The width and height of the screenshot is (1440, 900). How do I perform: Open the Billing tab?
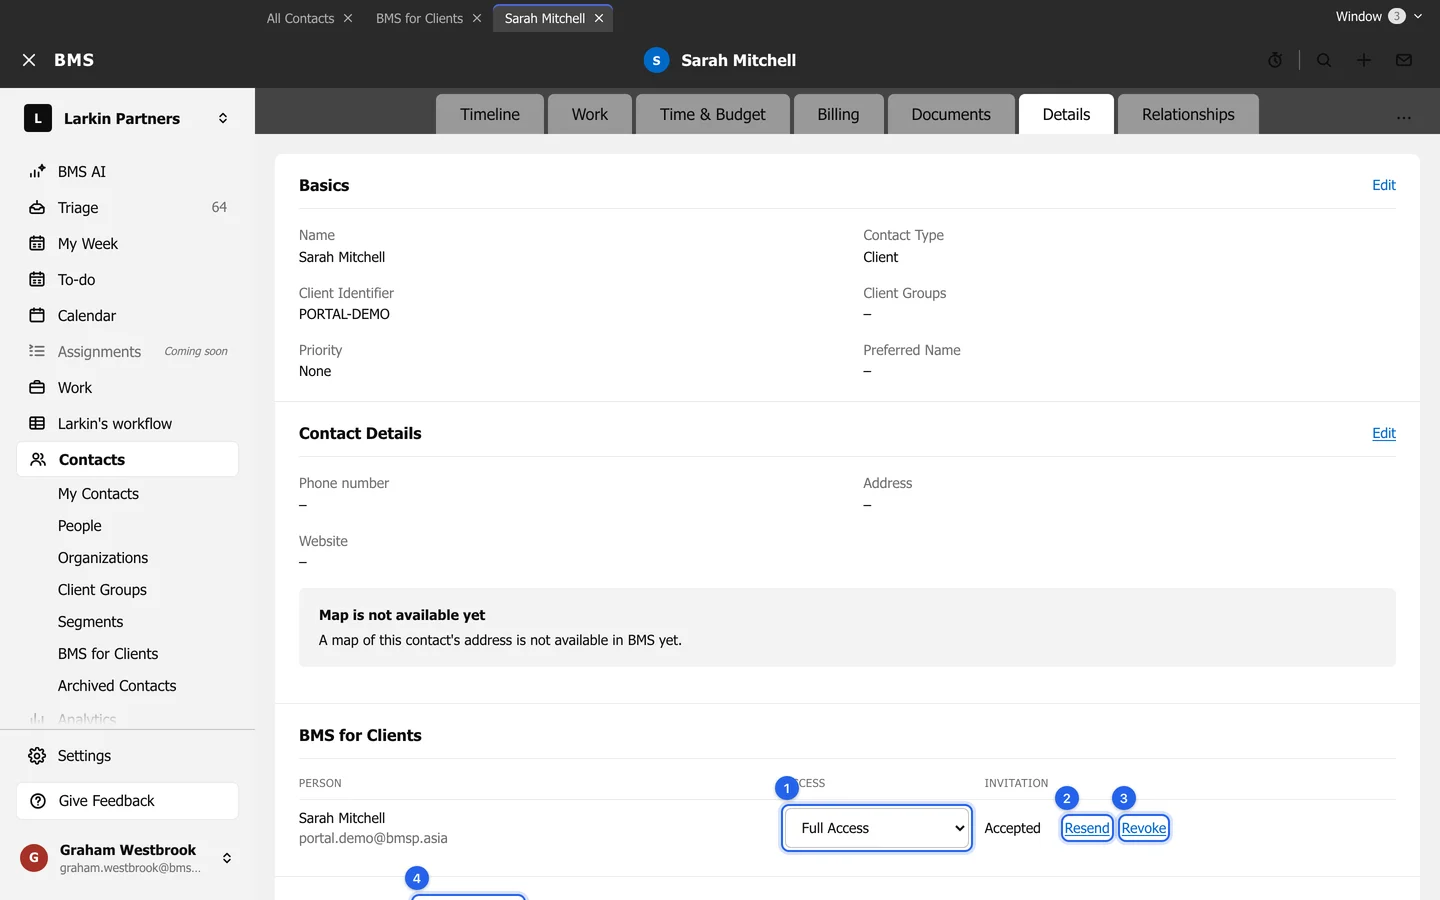[838, 114]
